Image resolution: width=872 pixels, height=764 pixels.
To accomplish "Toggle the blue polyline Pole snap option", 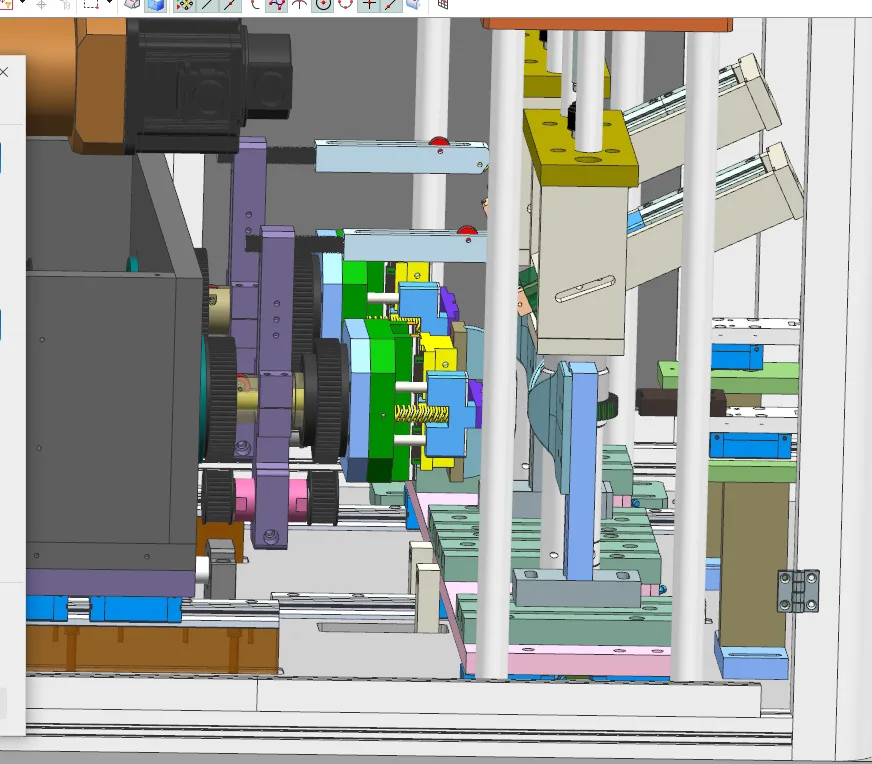I will click(x=276, y=5).
